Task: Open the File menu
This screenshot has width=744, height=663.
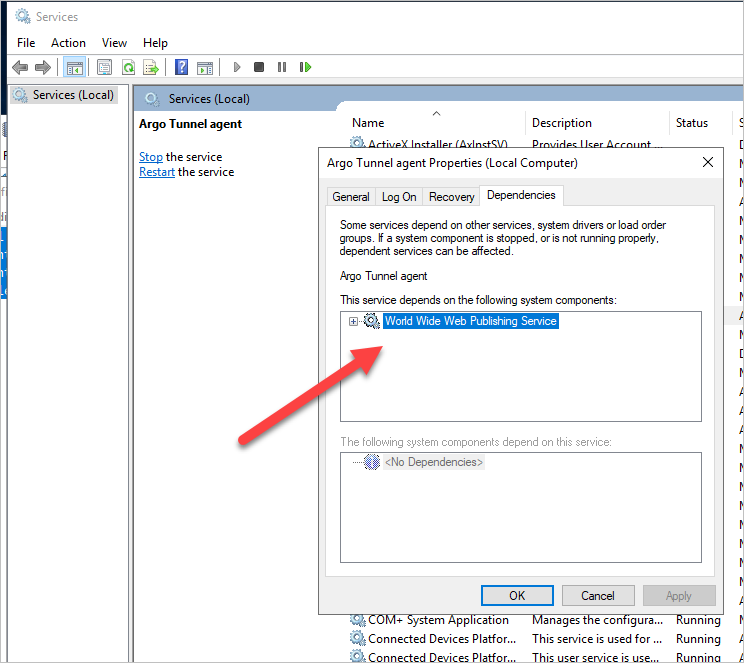Action: point(26,43)
